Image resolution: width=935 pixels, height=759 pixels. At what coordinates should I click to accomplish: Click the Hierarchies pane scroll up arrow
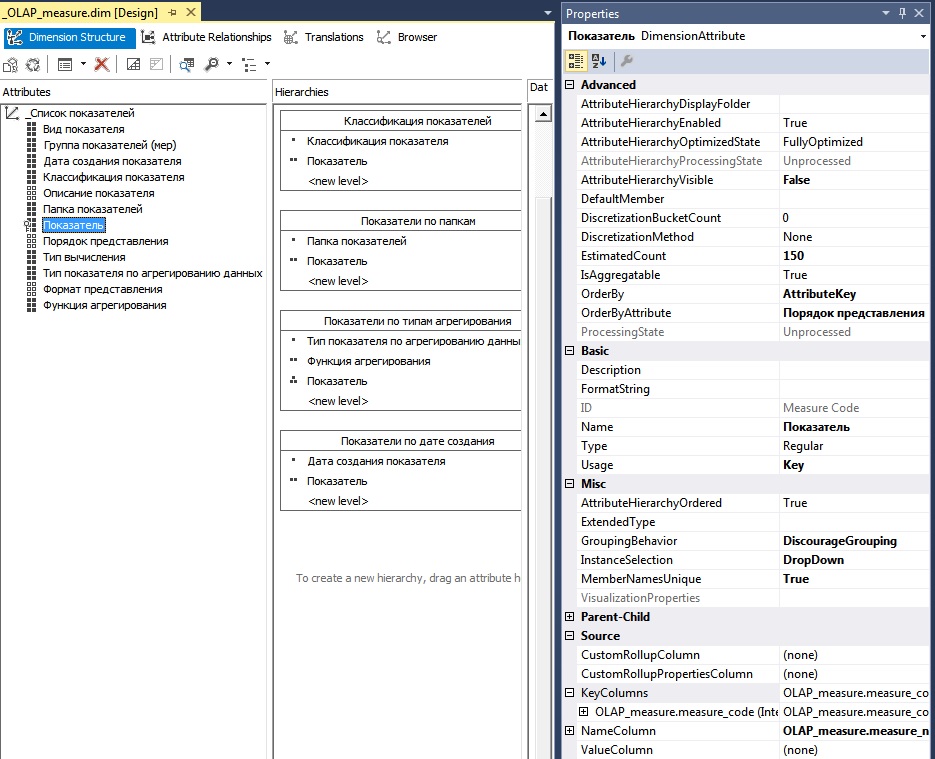[543, 113]
